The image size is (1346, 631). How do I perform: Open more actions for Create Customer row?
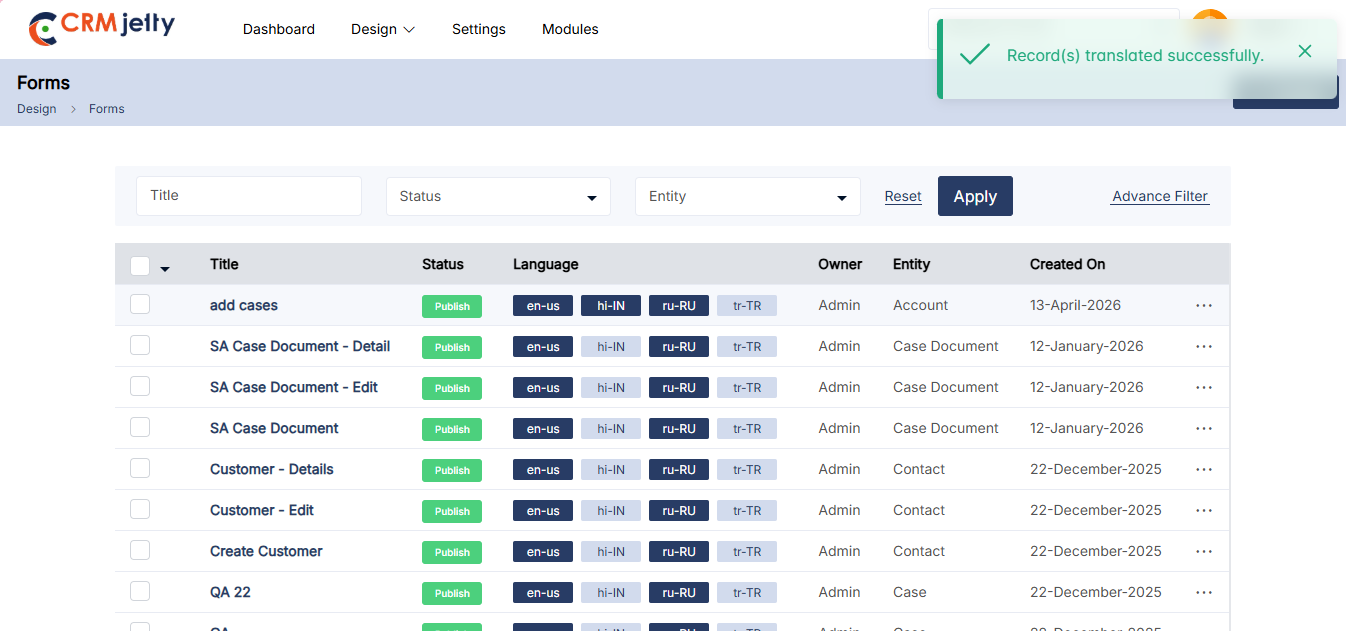click(1203, 551)
